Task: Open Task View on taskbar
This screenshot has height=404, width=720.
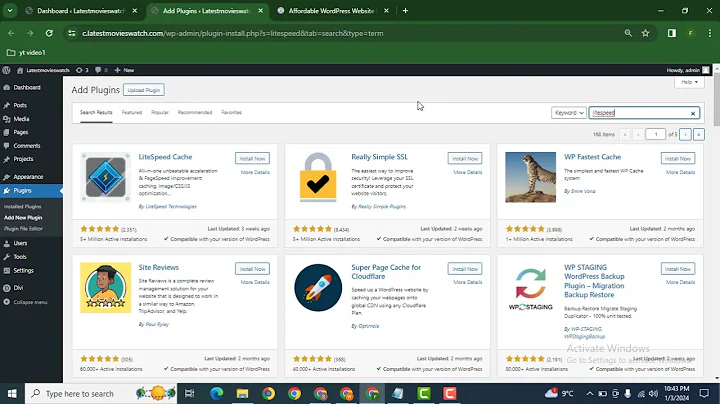Action: pyautogui.click(x=189, y=393)
